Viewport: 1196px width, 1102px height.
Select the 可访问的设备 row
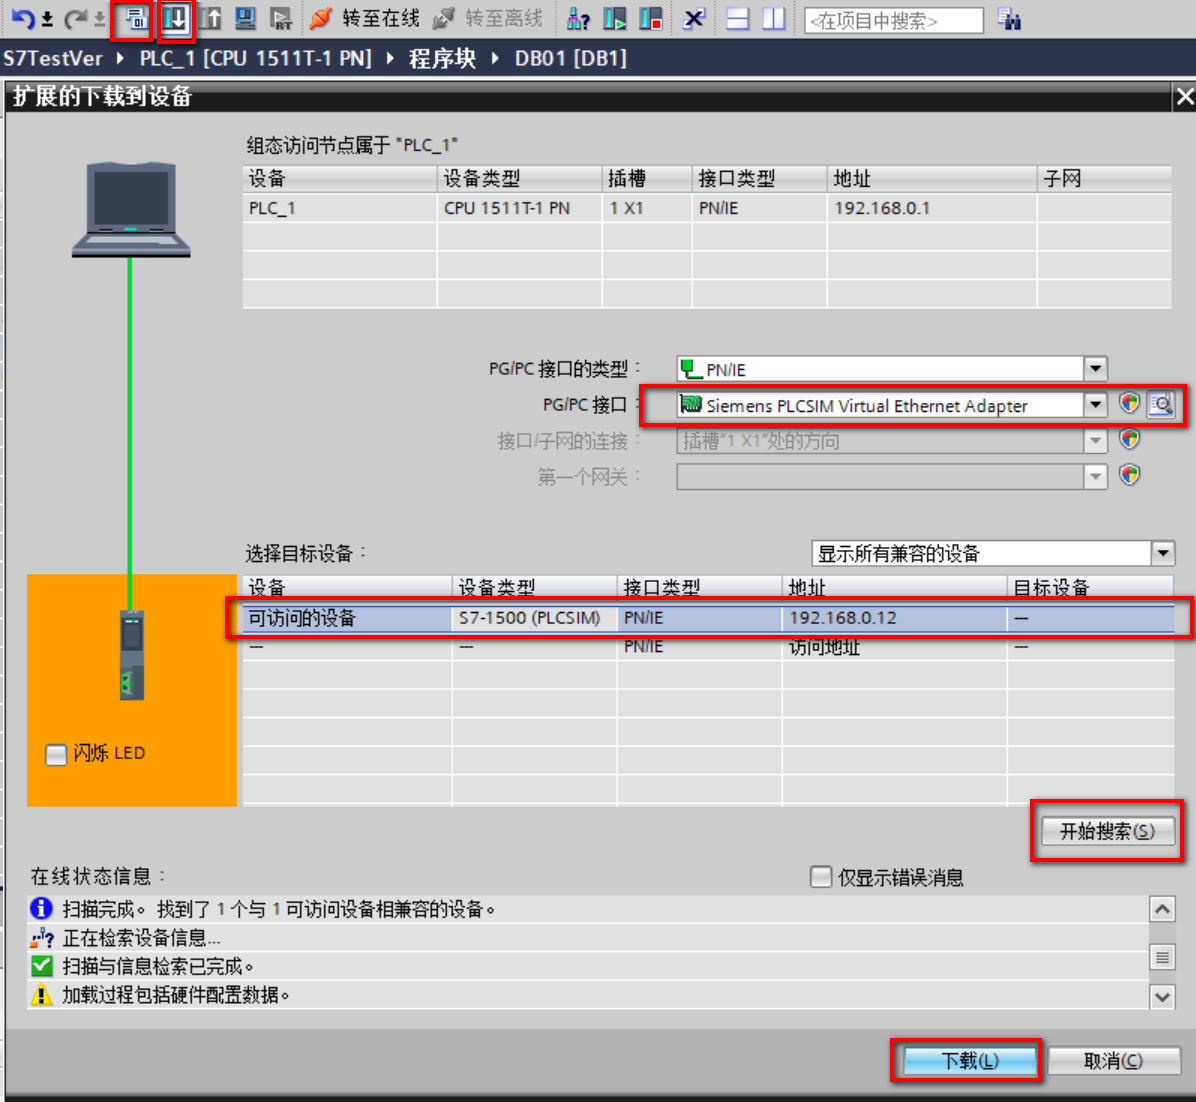(709, 618)
